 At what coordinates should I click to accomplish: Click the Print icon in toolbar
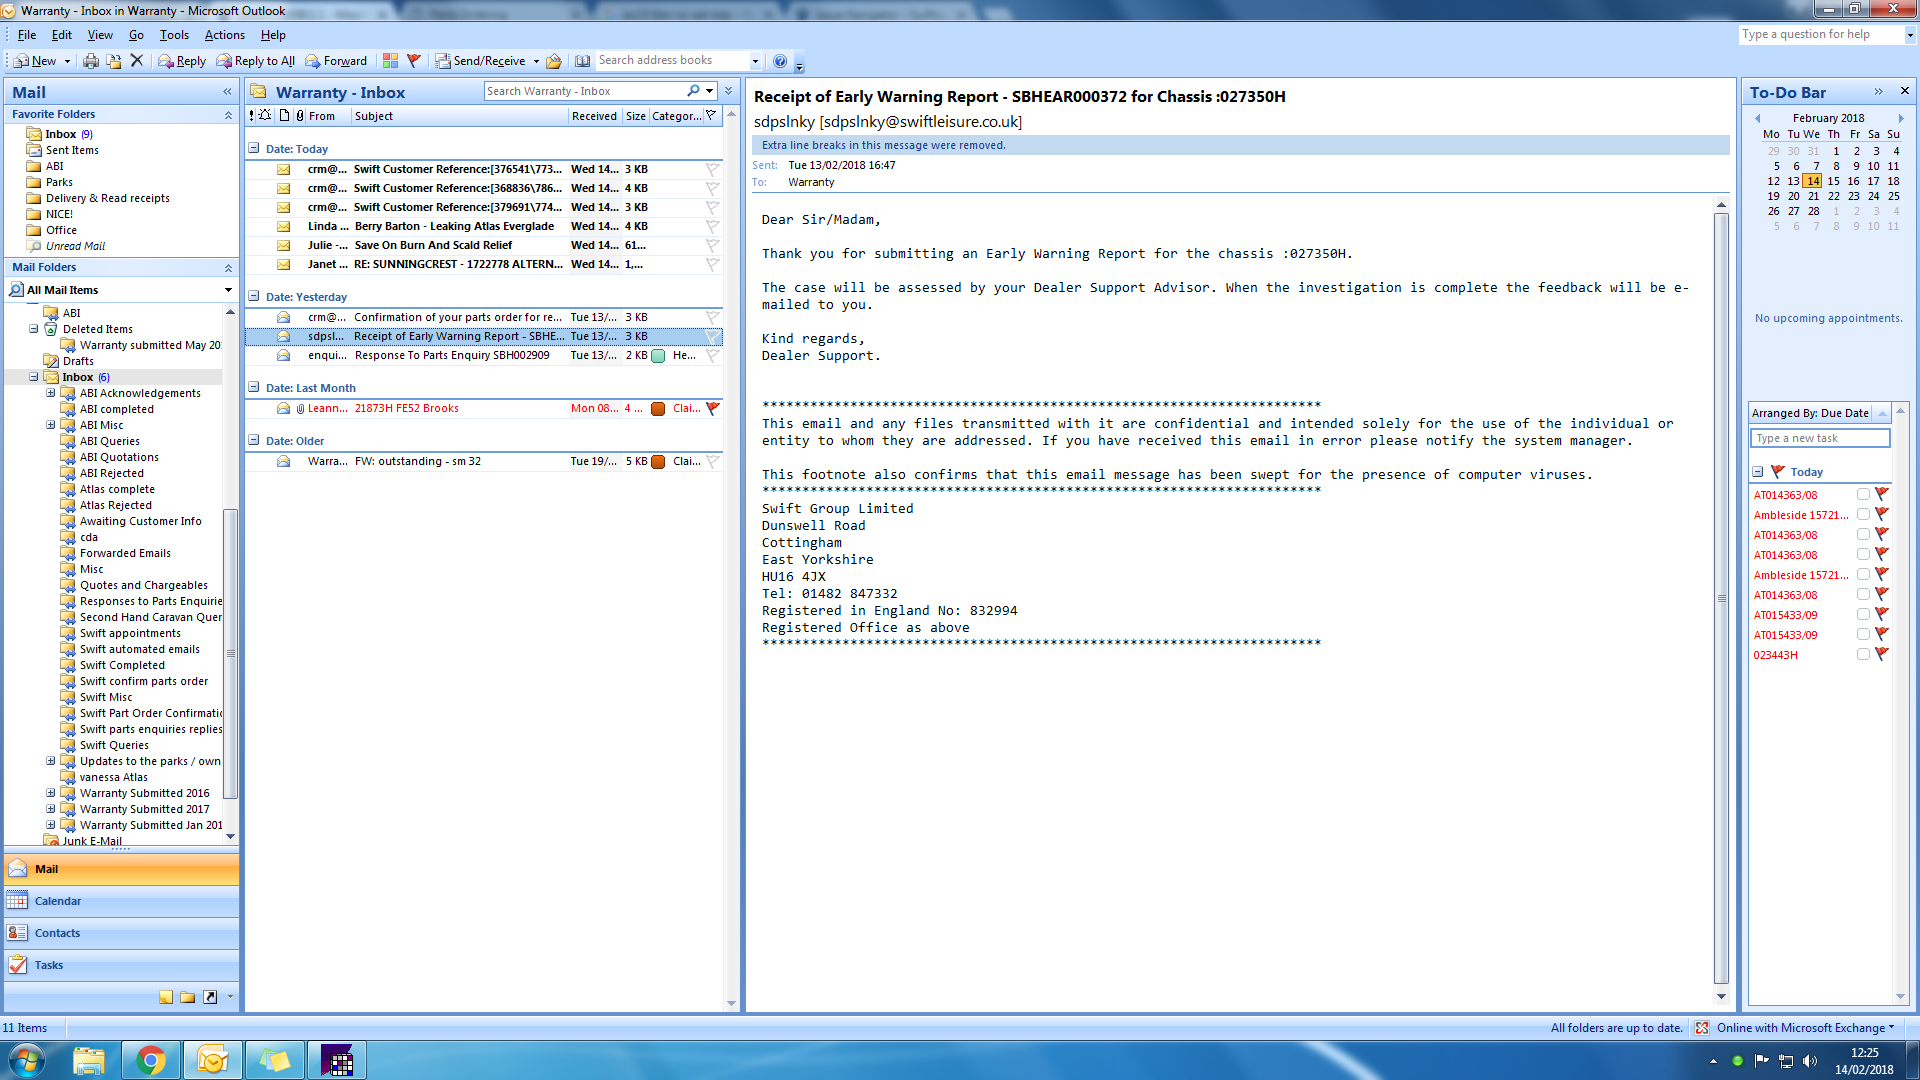point(91,61)
